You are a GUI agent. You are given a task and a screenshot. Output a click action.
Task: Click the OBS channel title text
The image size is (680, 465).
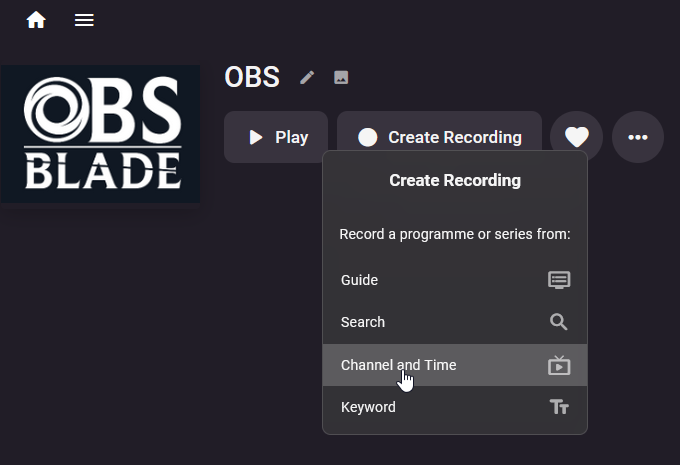click(x=252, y=77)
